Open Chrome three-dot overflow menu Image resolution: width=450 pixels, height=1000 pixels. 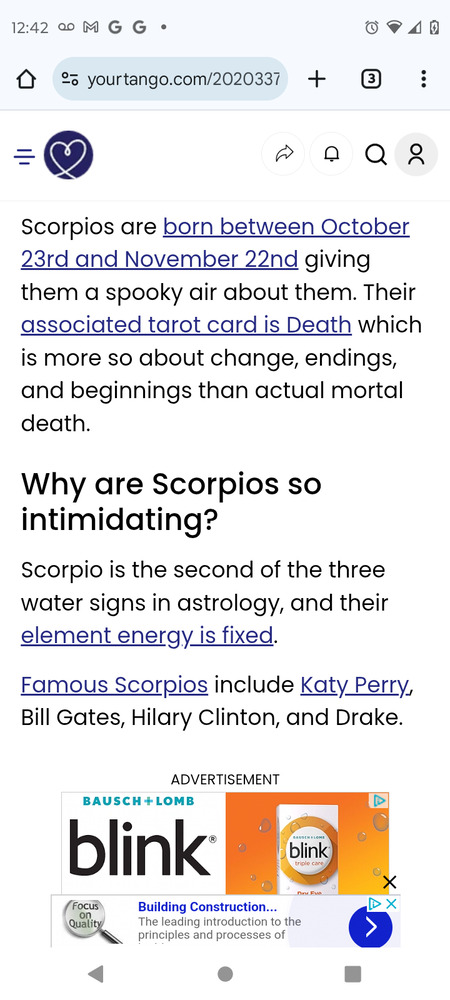click(423, 79)
